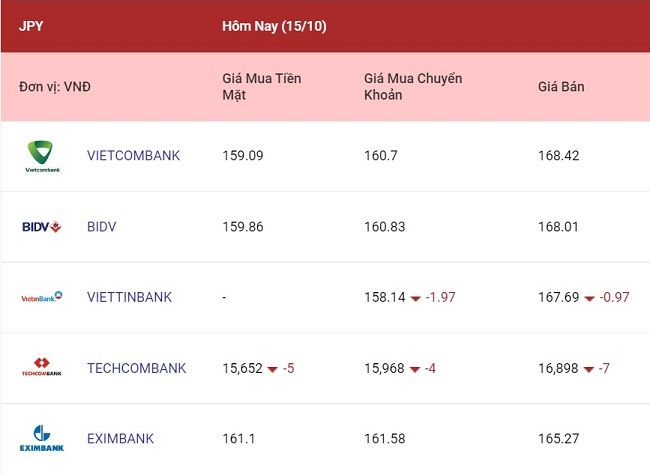This screenshot has height=474, width=650.
Task: Click the down arrow beside Techcombank 15,968
Action: click(415, 369)
